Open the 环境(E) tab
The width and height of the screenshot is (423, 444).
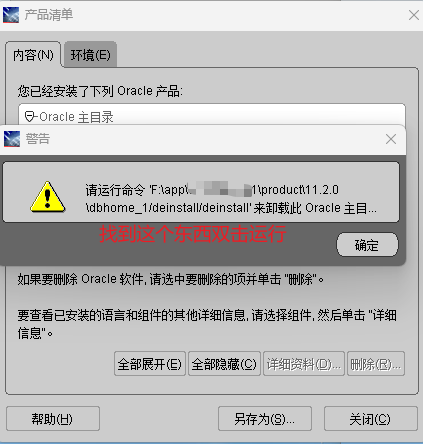pyautogui.click(x=90, y=55)
